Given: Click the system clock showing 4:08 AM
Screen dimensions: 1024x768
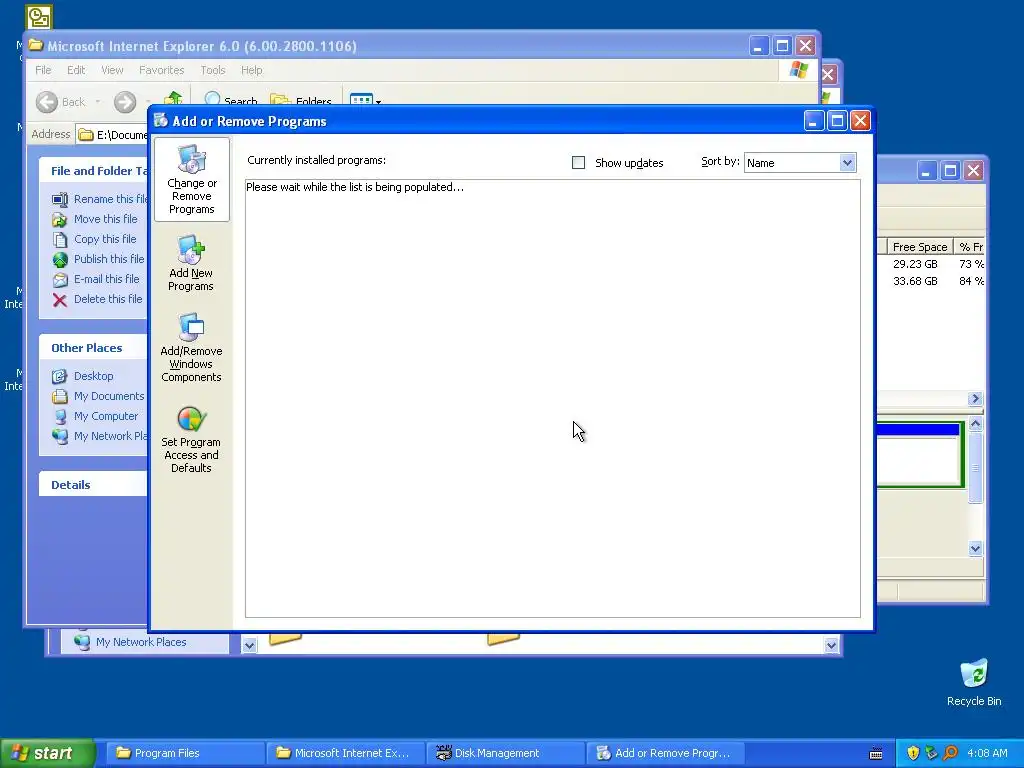Looking at the screenshot, I should [987, 753].
